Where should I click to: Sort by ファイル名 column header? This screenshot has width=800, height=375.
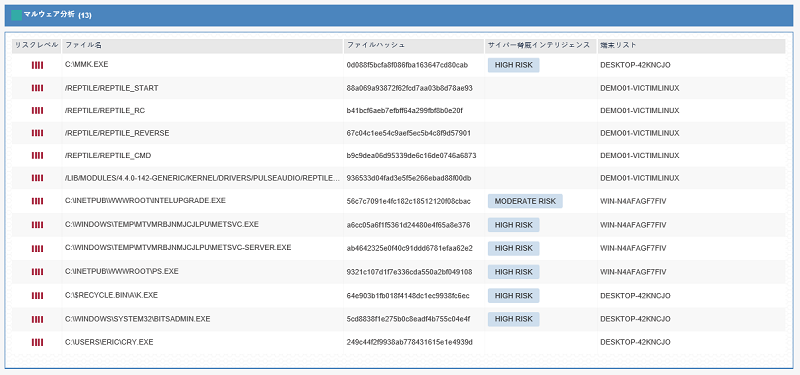point(203,45)
